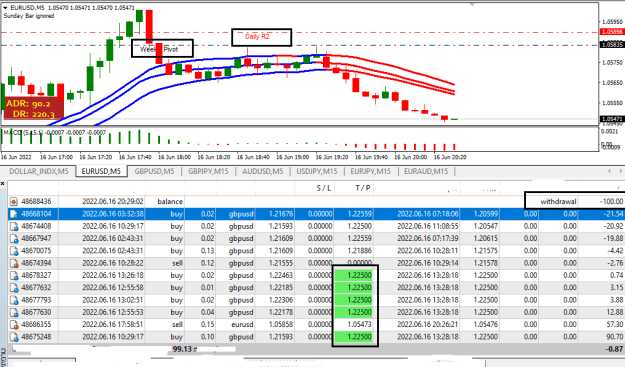Click the 99.13 balance summary value
625x367 pixels.
182,349
